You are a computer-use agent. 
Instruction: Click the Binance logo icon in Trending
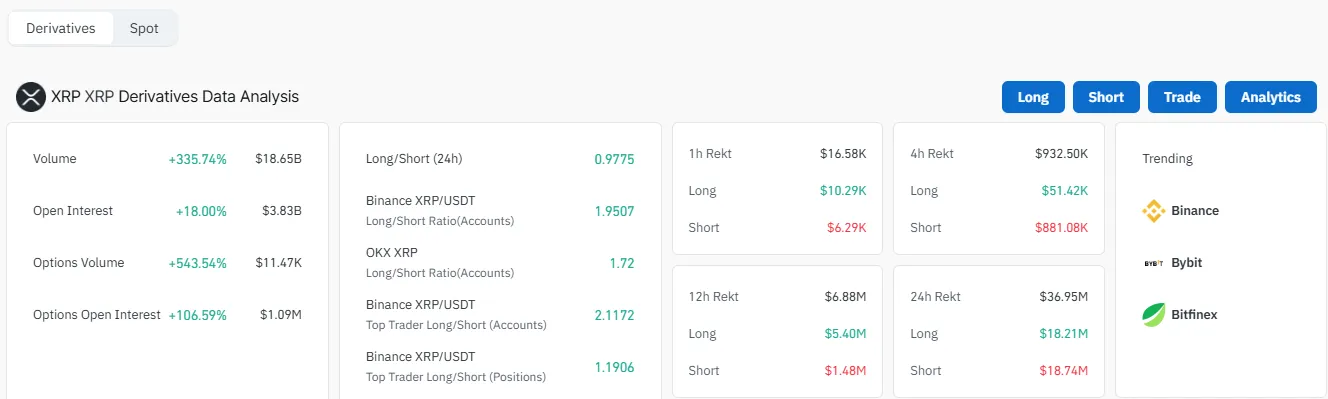point(1153,211)
